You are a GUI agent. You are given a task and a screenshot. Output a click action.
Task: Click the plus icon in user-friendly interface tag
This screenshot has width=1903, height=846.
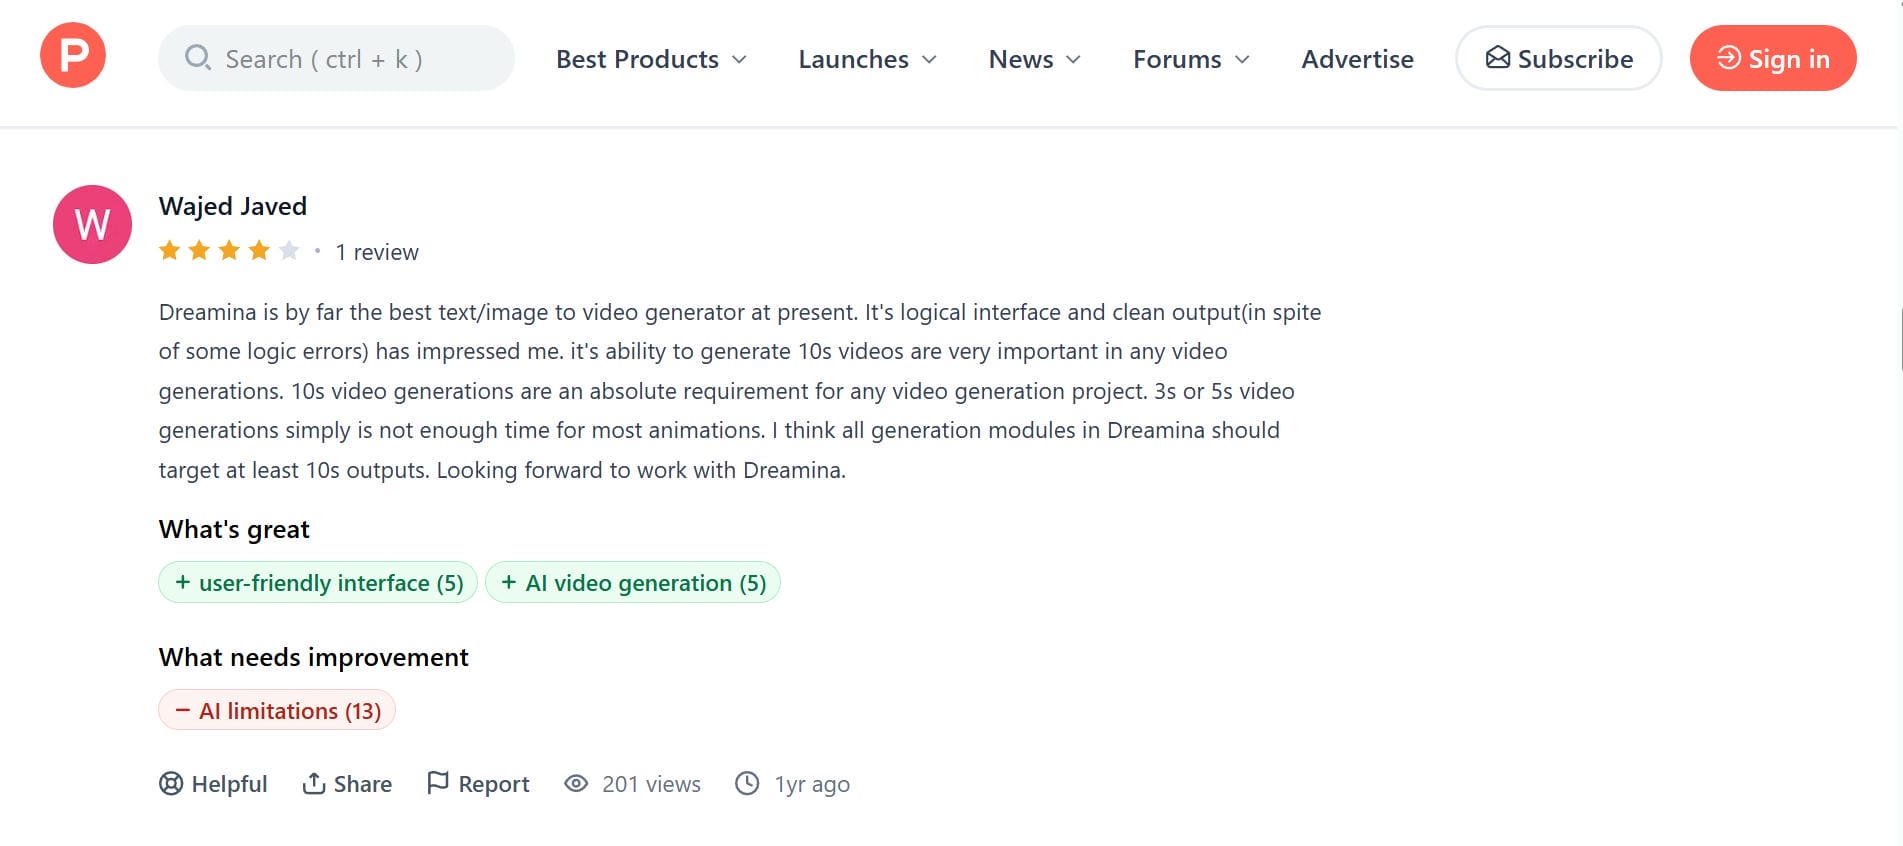[x=183, y=582]
